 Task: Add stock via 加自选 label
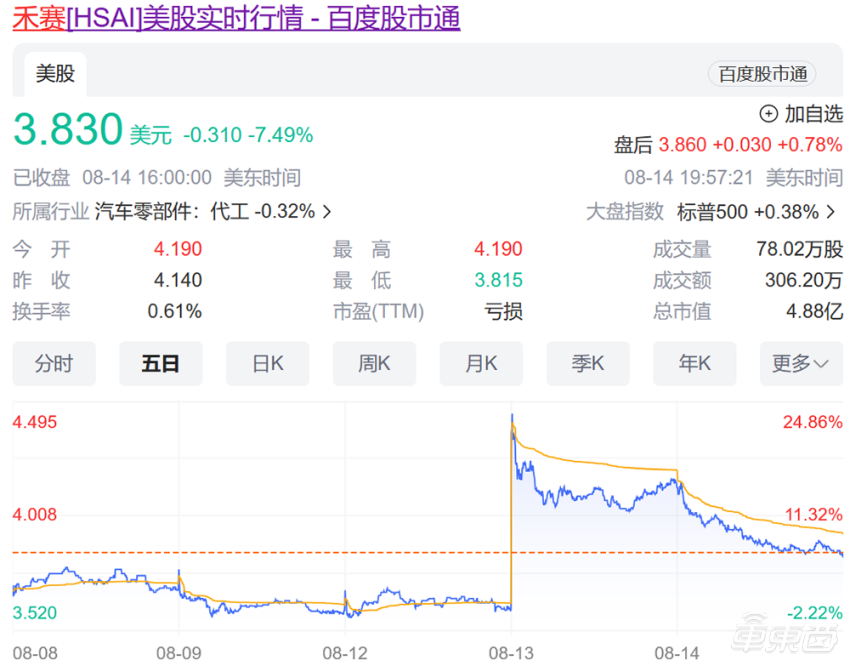click(814, 114)
